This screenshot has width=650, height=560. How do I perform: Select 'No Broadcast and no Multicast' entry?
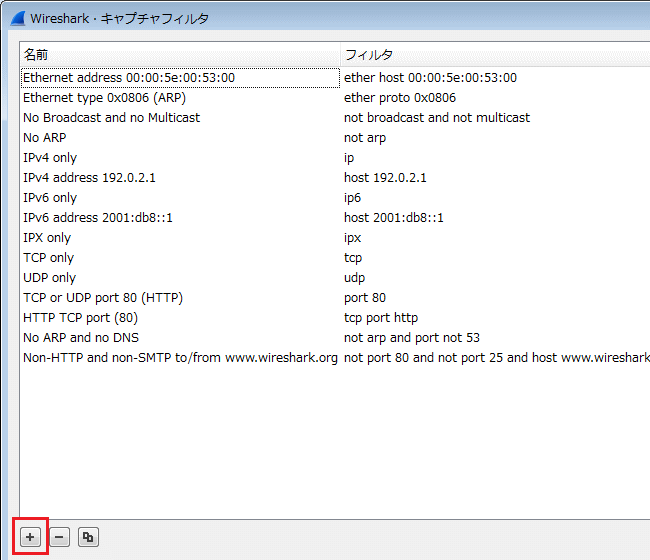click(x=112, y=118)
